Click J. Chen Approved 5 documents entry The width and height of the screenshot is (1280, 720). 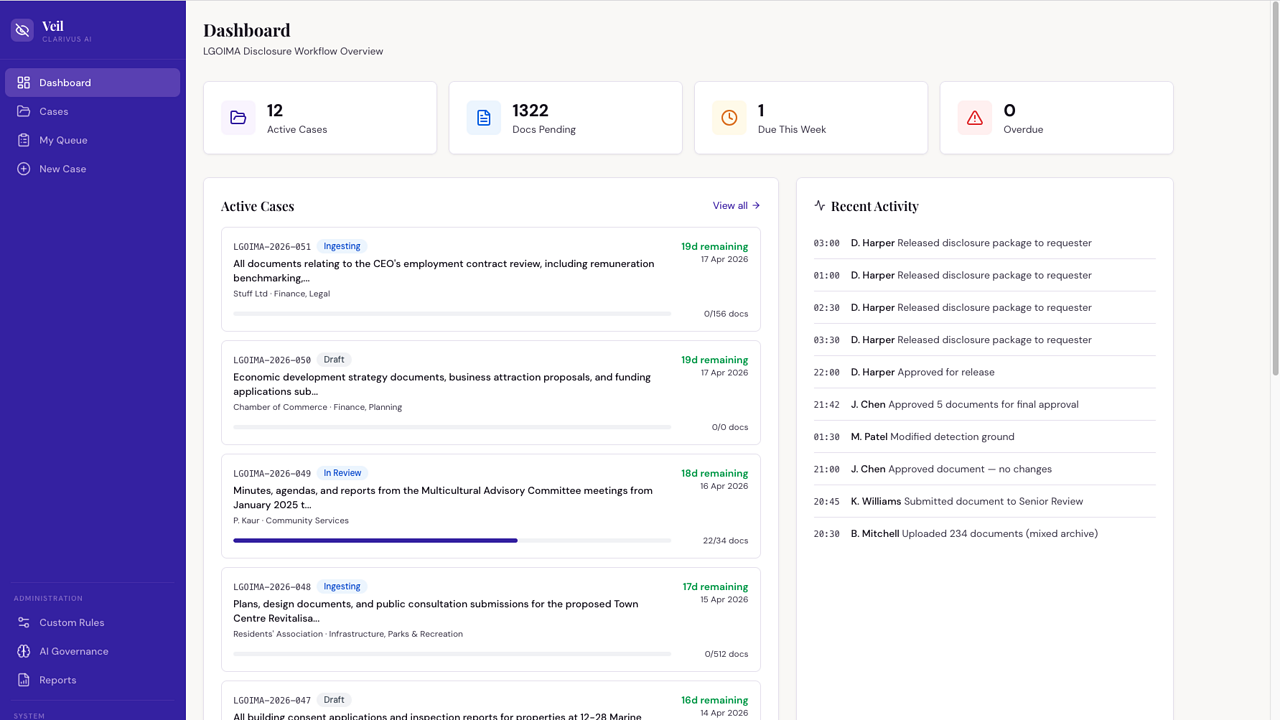coord(984,404)
